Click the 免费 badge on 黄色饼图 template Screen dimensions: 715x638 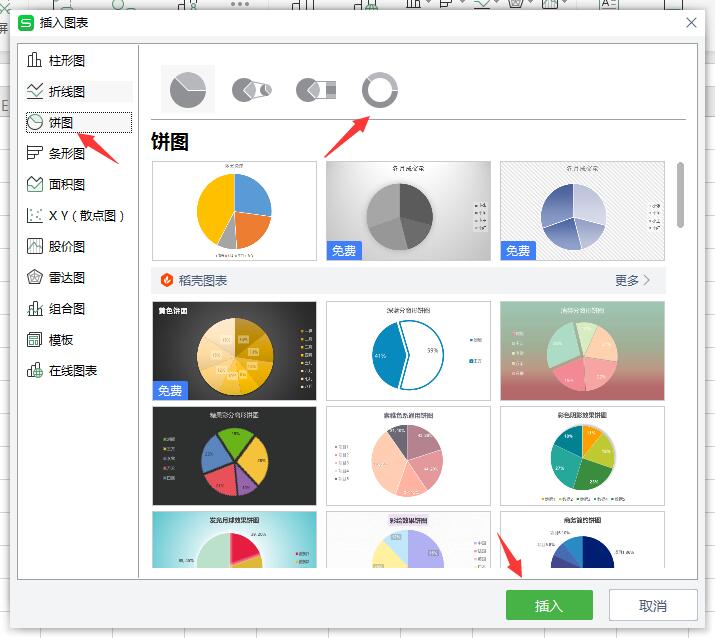170,390
